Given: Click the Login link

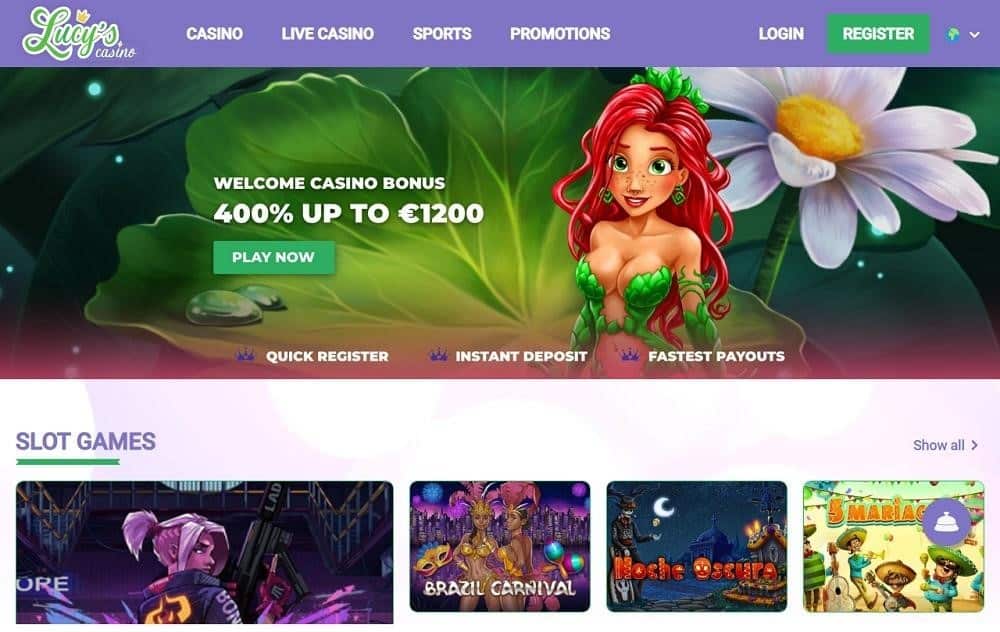Looking at the screenshot, I should (x=781, y=34).
